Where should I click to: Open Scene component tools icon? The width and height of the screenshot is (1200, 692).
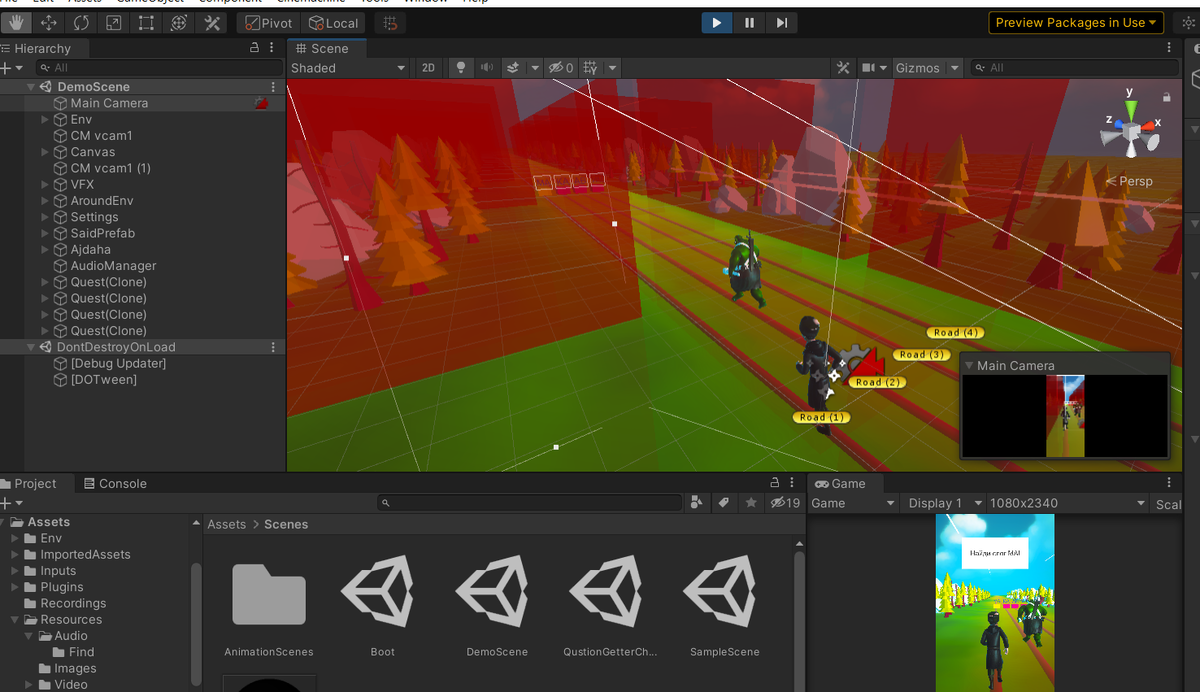click(843, 68)
